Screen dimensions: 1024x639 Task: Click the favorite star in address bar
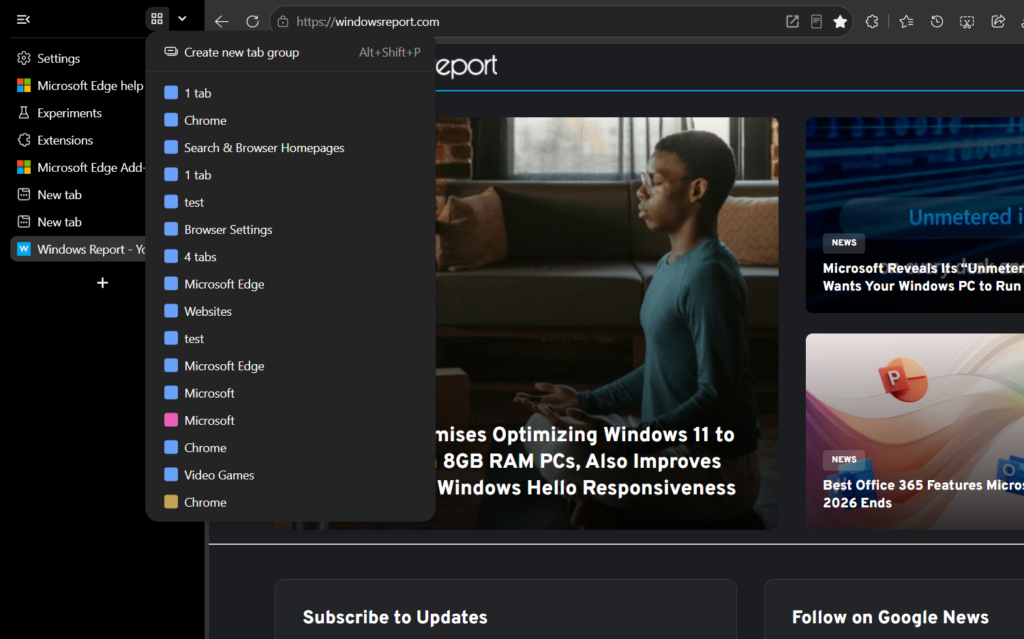pyautogui.click(x=840, y=22)
